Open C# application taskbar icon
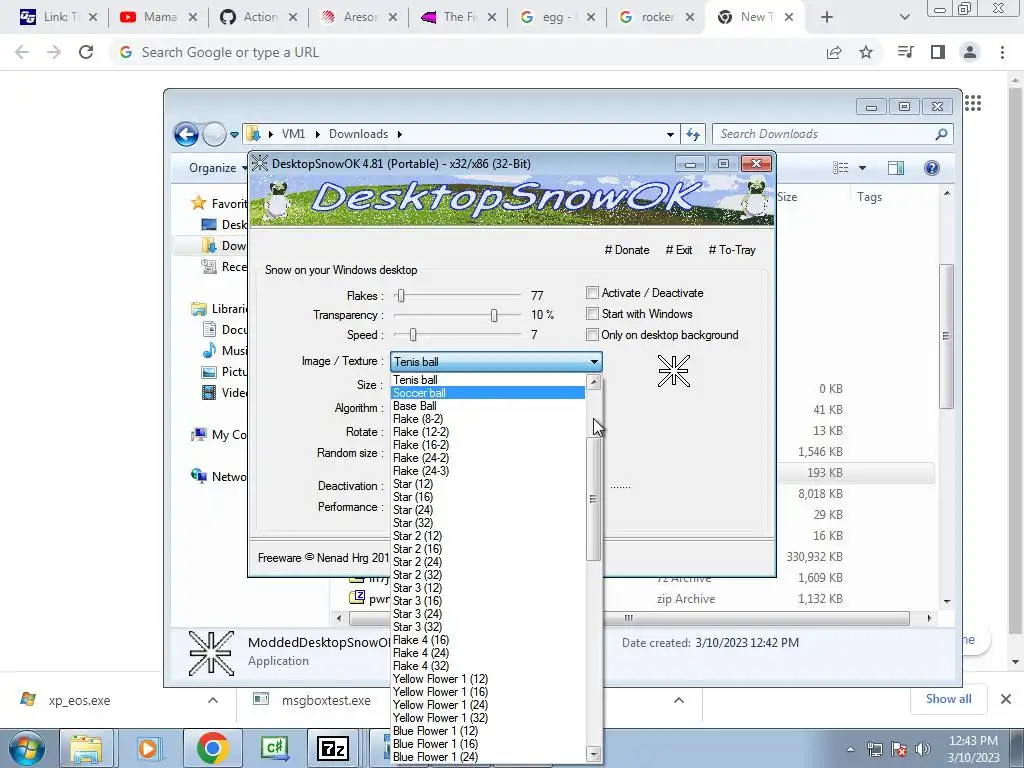 274,748
